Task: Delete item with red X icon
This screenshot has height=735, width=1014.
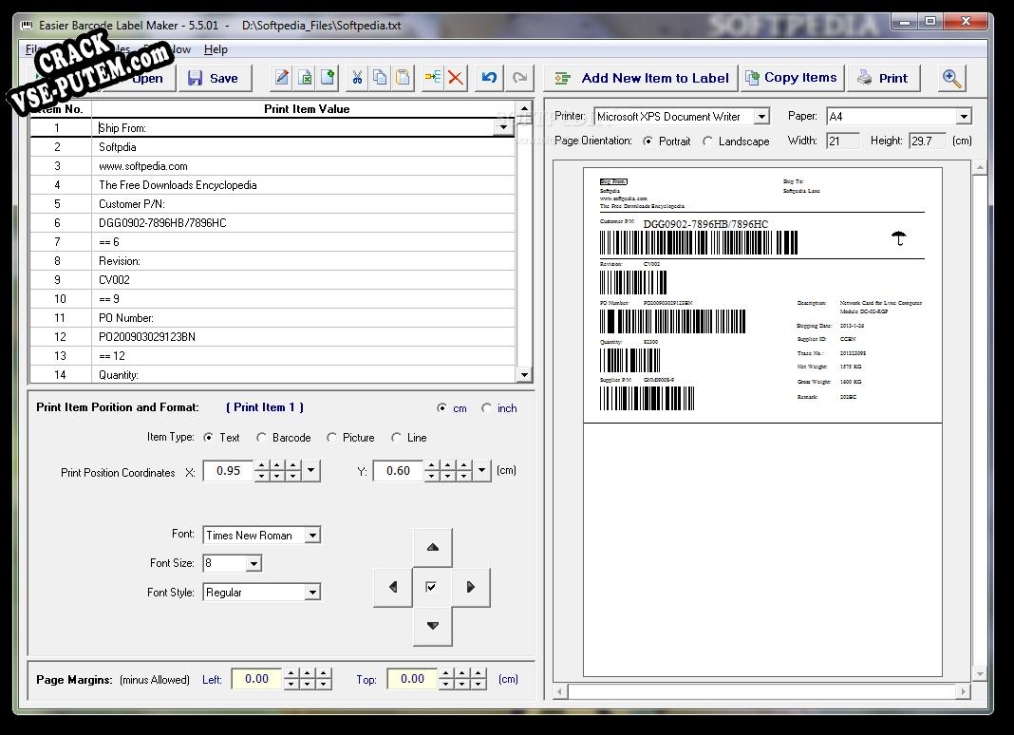Action: pyautogui.click(x=456, y=78)
